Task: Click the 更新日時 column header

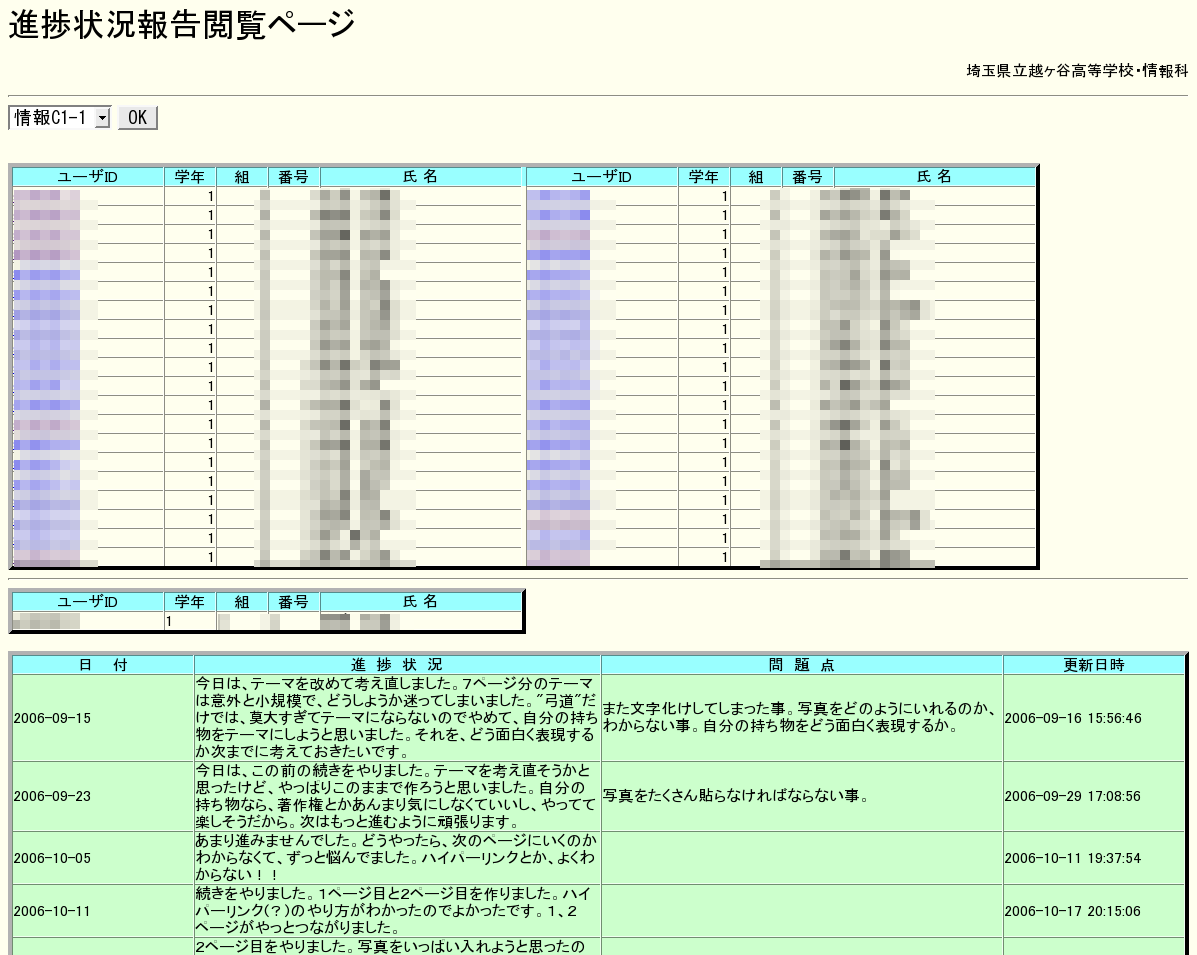Action: pos(1093,665)
